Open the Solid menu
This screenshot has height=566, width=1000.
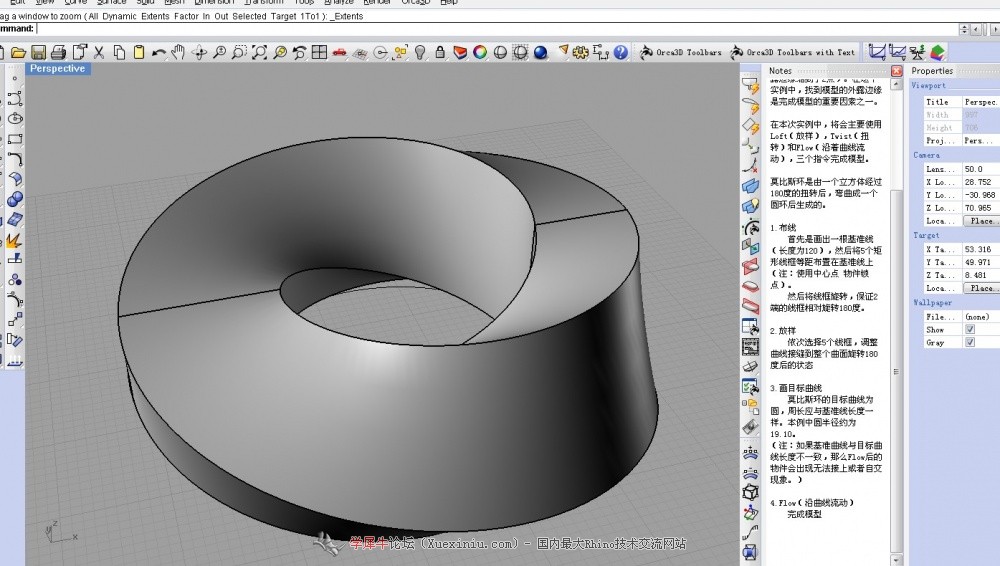point(145,2)
